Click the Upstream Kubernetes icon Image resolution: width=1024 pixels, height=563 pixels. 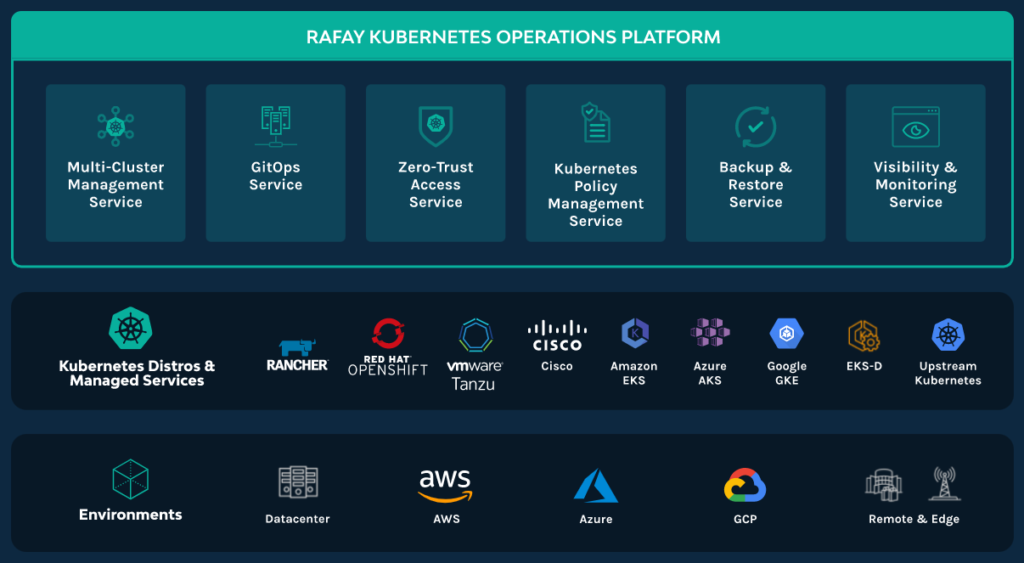pyautogui.click(x=948, y=334)
